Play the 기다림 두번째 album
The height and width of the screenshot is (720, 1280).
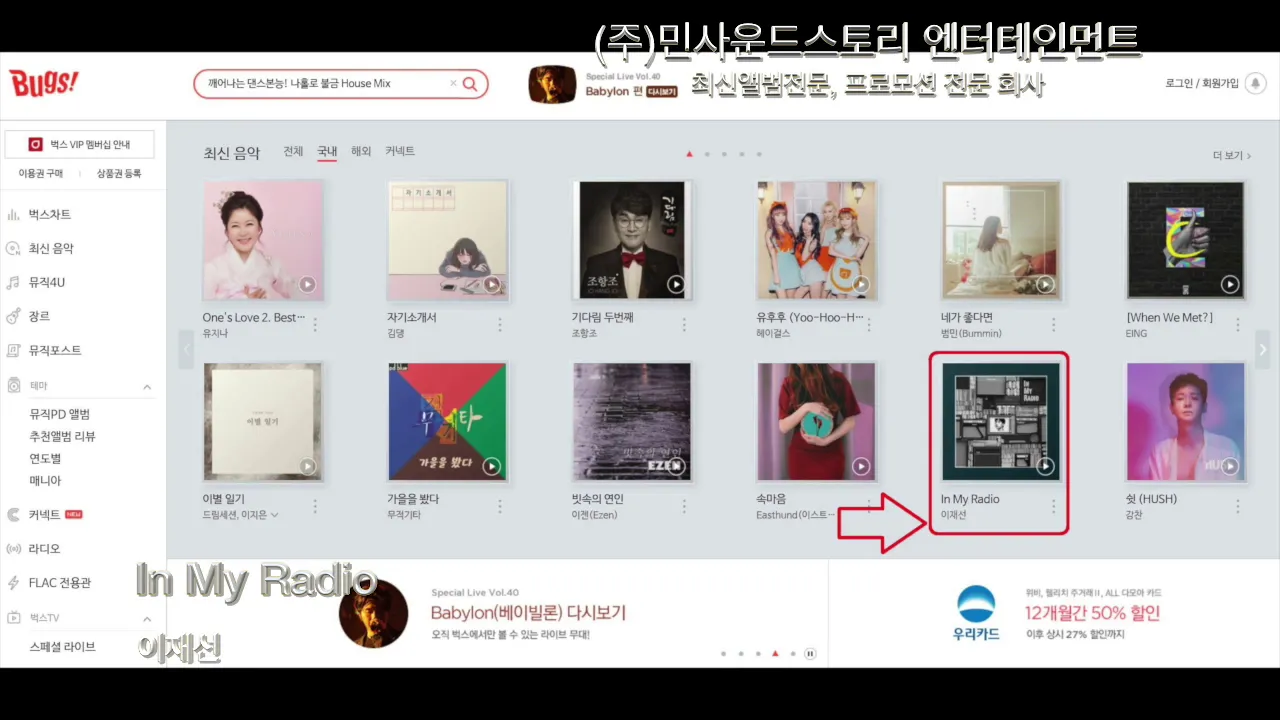(676, 285)
